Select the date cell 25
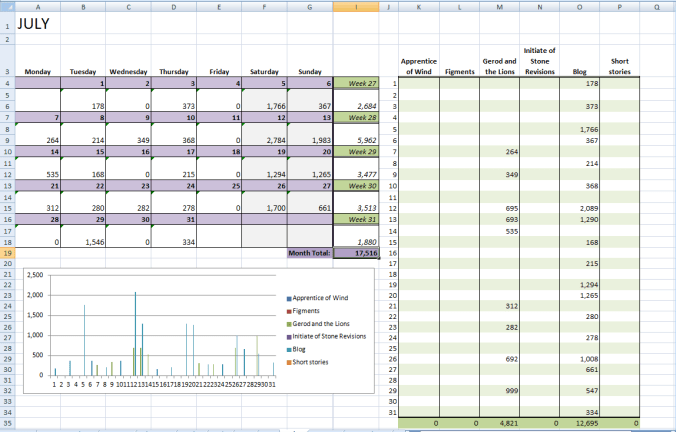 [219, 185]
